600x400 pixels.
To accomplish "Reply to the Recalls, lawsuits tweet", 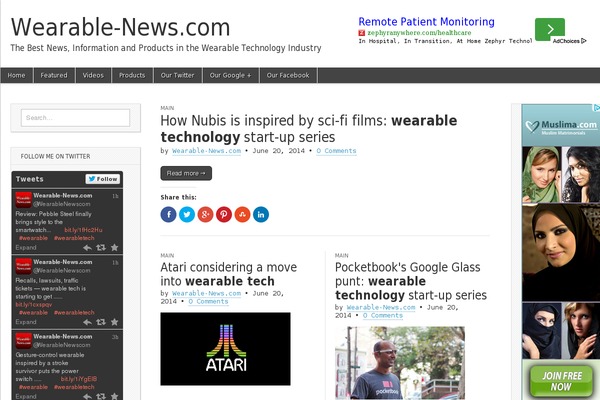I will coord(87,322).
